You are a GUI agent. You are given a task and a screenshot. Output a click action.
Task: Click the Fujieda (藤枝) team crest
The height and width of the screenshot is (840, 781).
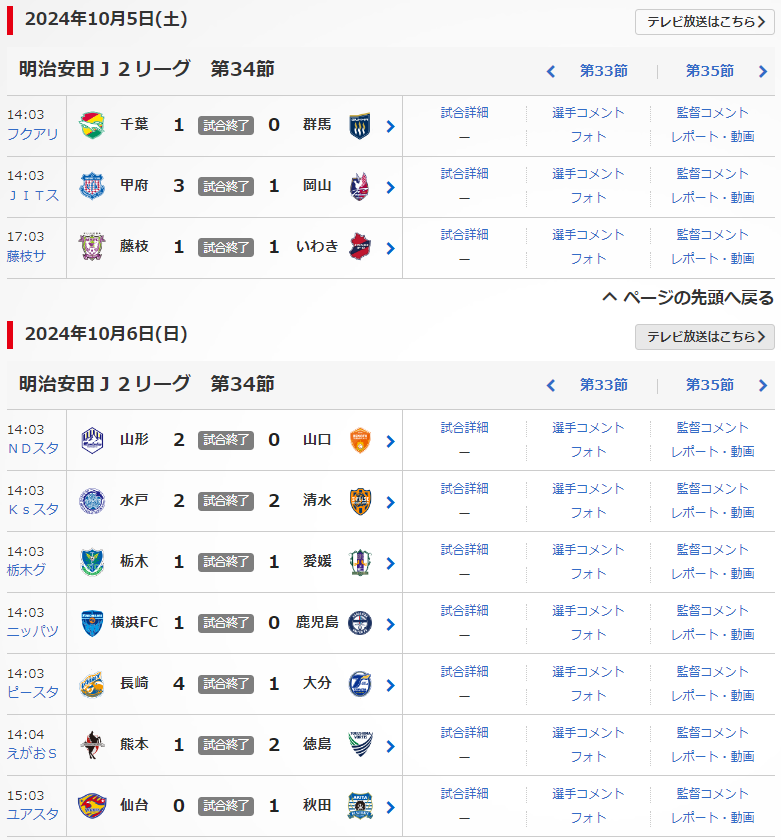[92, 247]
